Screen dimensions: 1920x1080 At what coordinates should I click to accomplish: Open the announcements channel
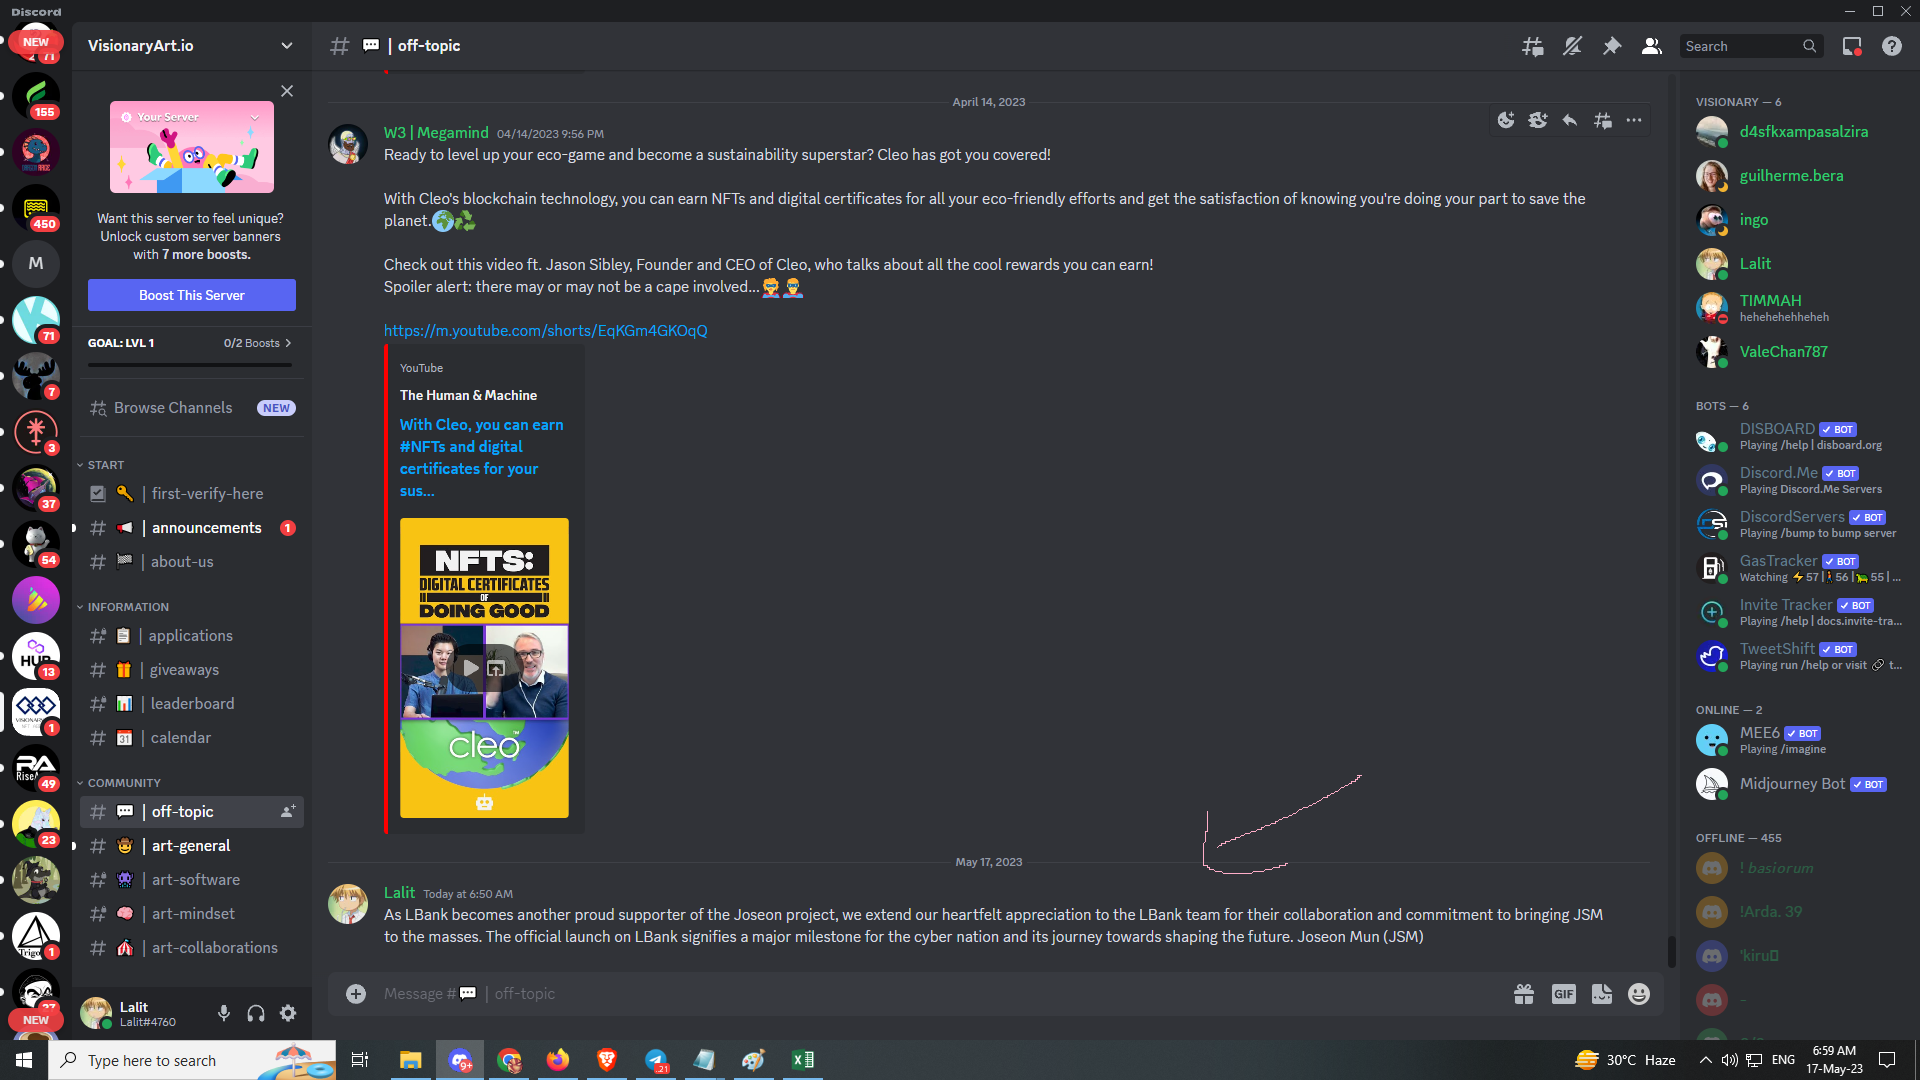(192, 528)
